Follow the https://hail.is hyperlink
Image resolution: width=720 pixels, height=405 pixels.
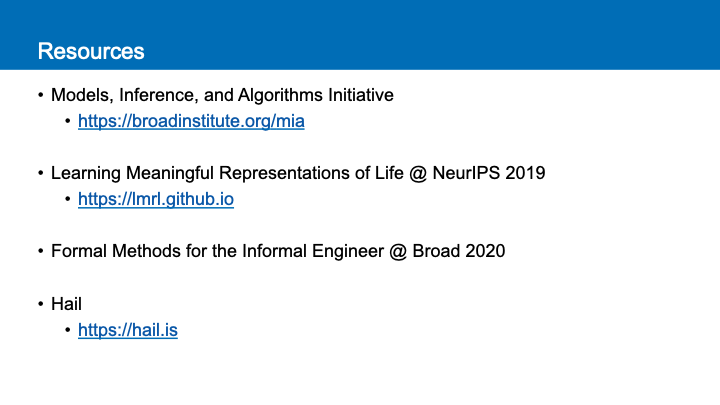[x=128, y=330]
